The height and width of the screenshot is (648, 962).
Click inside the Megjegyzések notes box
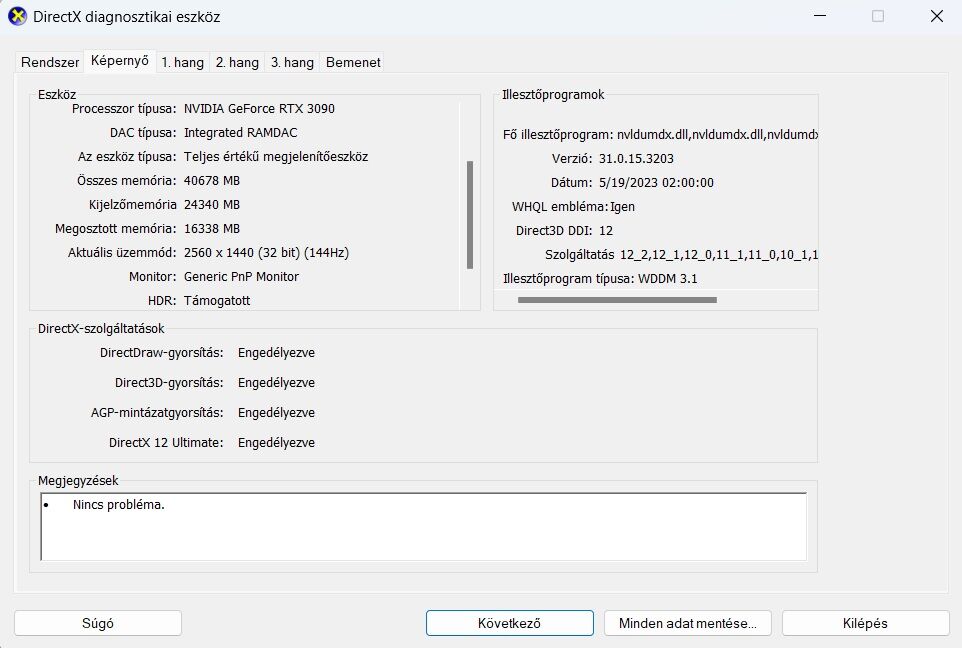423,526
